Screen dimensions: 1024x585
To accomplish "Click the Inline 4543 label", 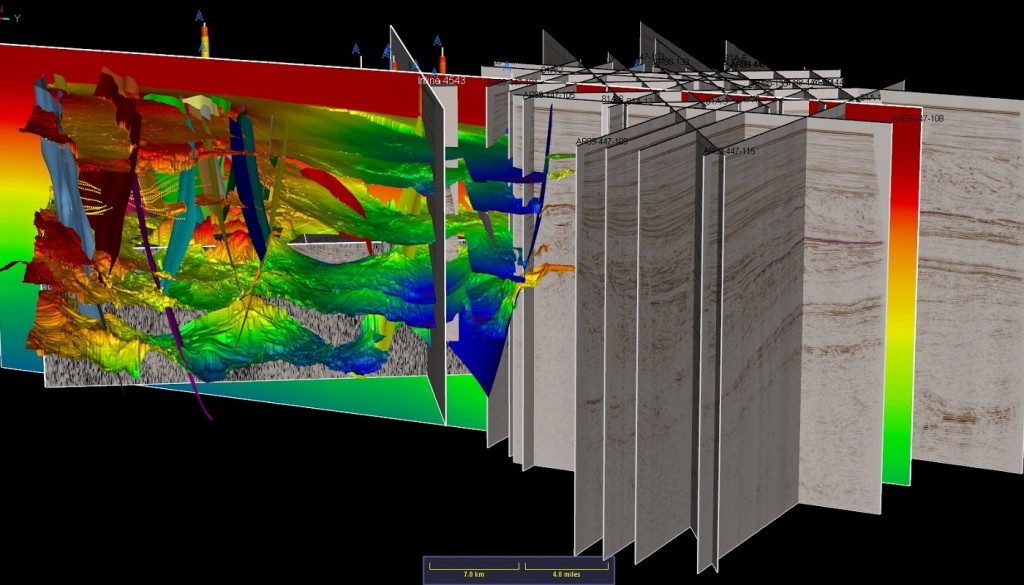I will 441,78.
